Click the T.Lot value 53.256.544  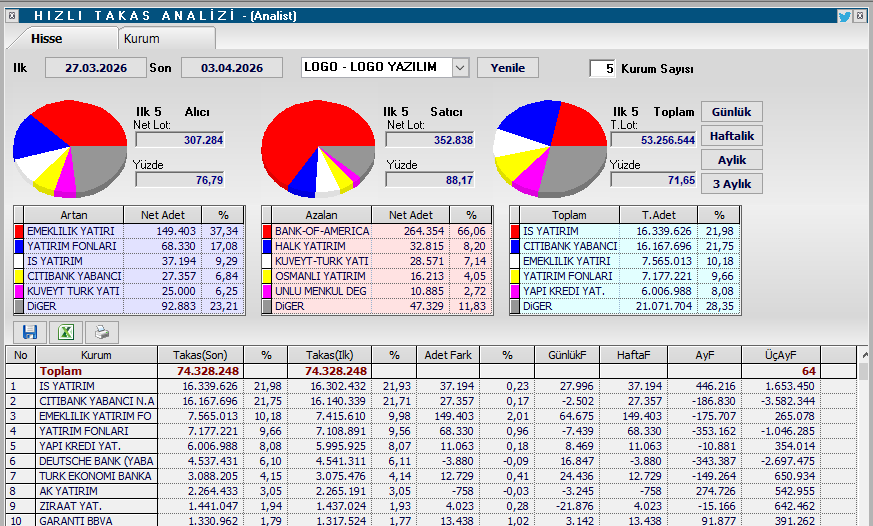653,140
